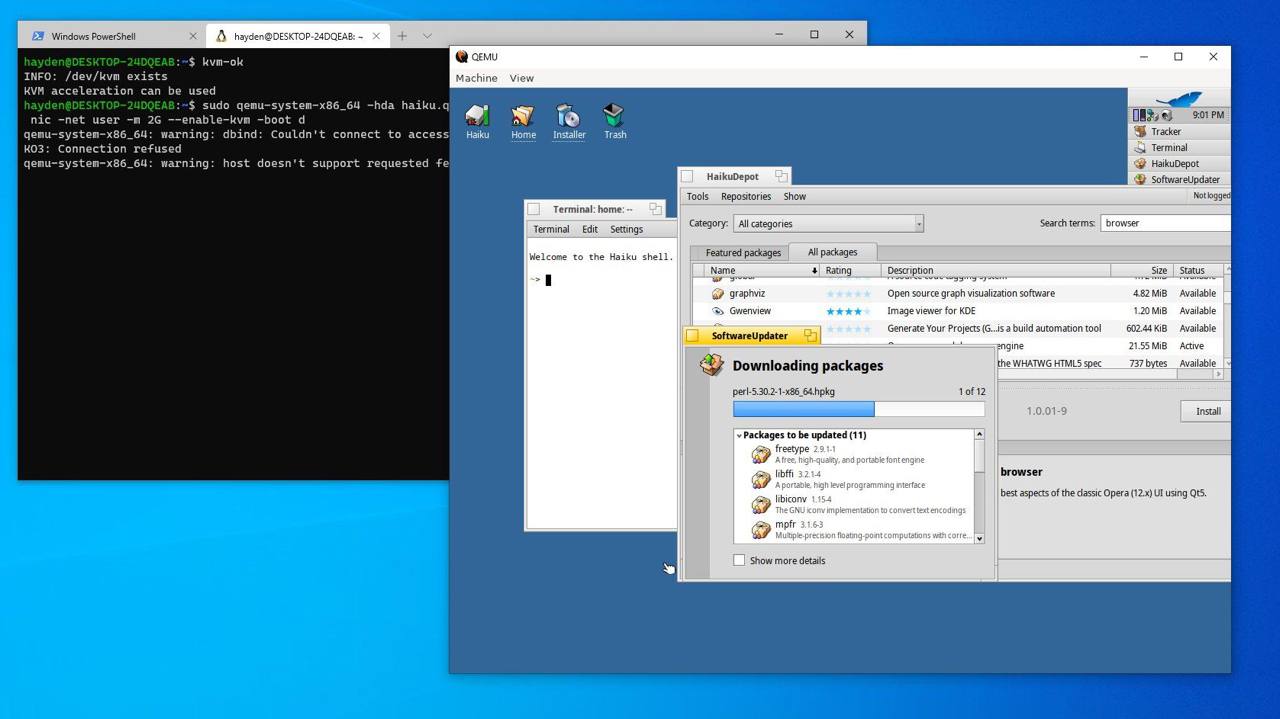1280x719 pixels.
Task: Sort by the Size column header
Action: tap(1141, 270)
